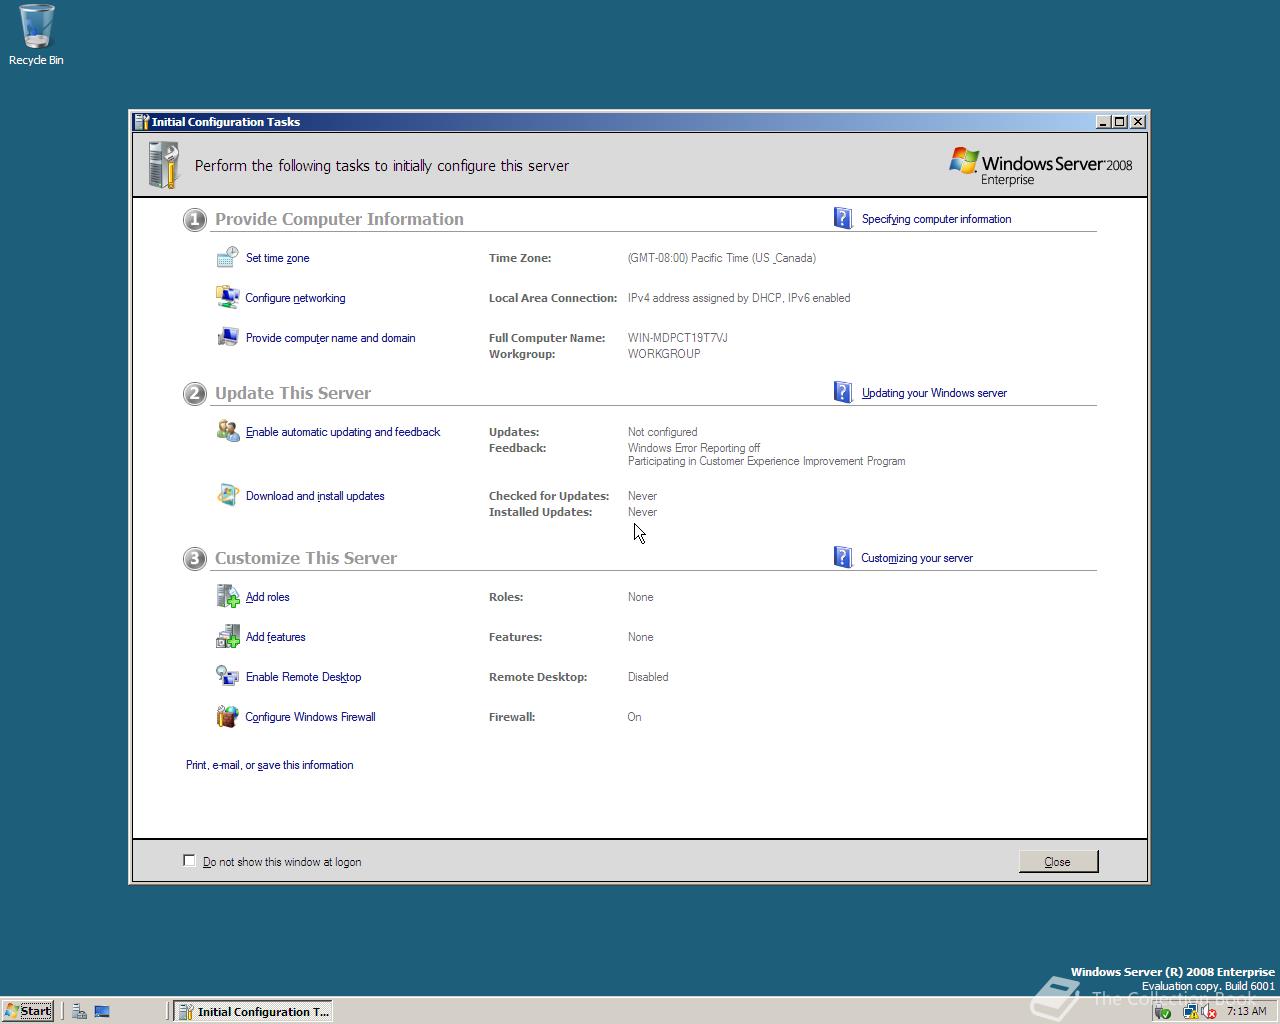Click the automatic updating and feedback icon
Viewport: 1280px width, 1024px height.
click(228, 431)
